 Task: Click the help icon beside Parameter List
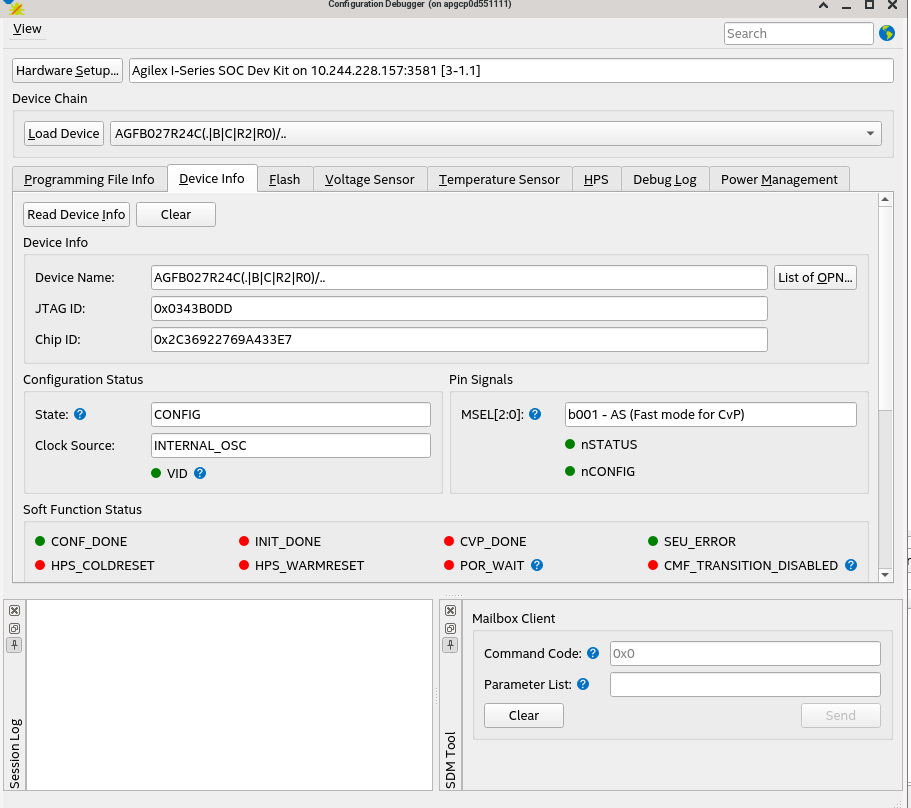pyautogui.click(x=583, y=684)
